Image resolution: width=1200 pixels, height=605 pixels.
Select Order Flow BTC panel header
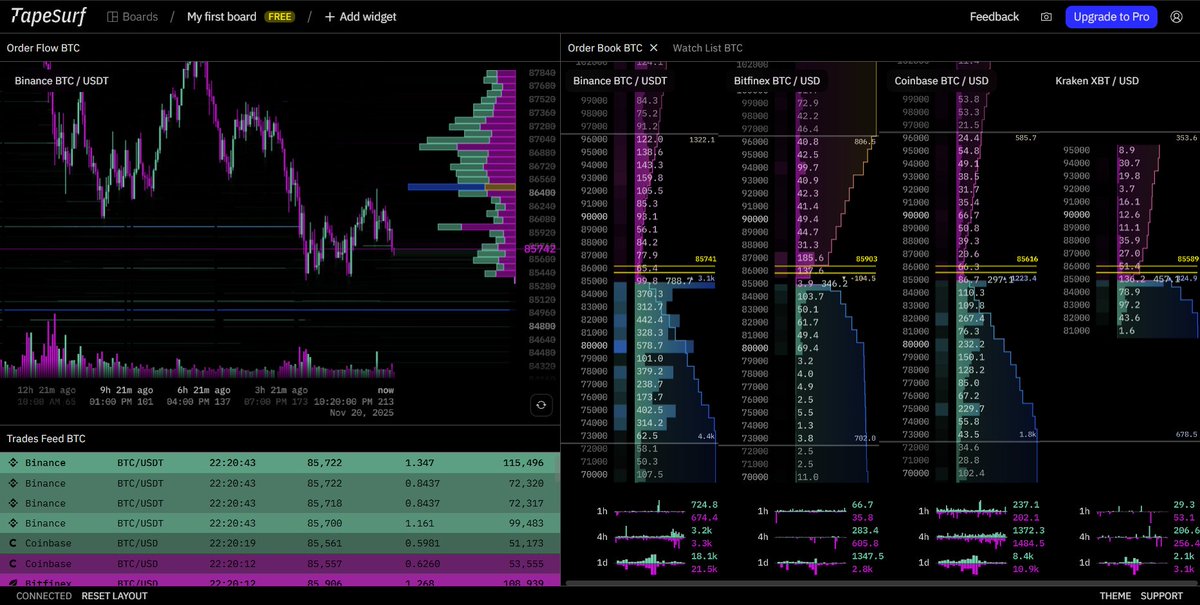[43, 47]
